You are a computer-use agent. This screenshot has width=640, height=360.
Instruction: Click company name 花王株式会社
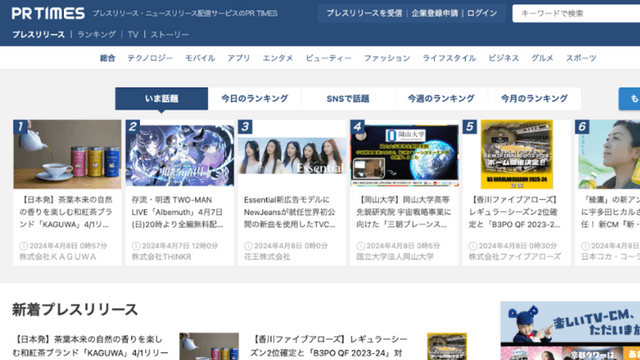(x=267, y=257)
